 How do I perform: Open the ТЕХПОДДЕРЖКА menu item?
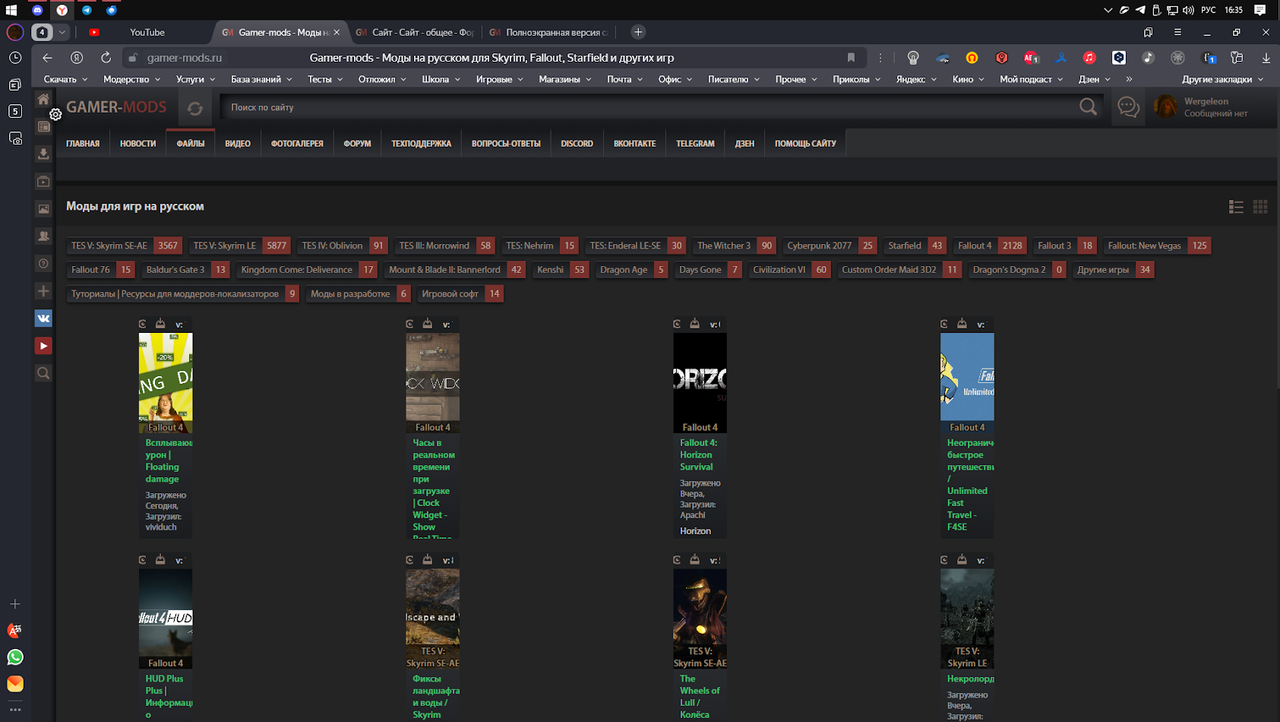(421, 143)
